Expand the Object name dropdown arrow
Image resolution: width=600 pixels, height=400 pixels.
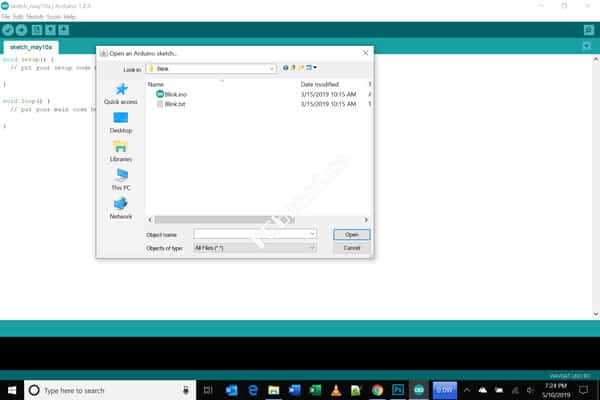coord(312,234)
